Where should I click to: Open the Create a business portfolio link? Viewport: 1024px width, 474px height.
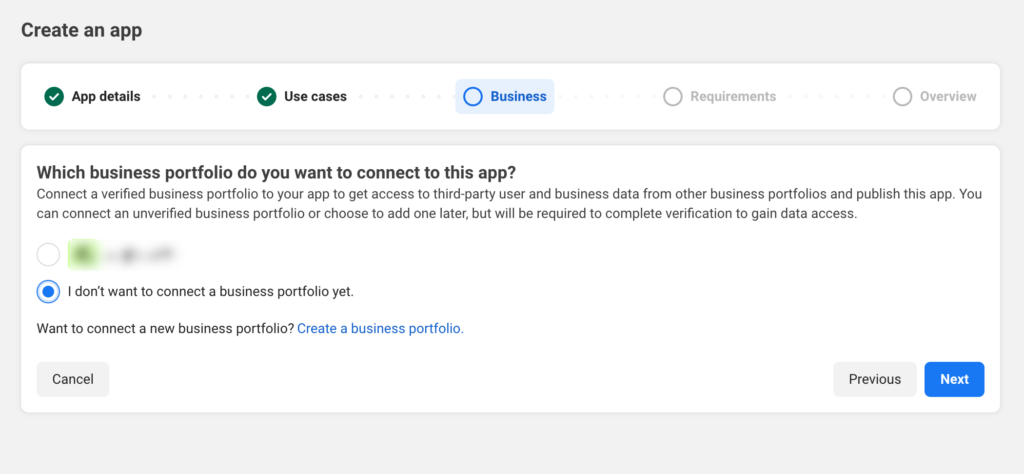380,328
